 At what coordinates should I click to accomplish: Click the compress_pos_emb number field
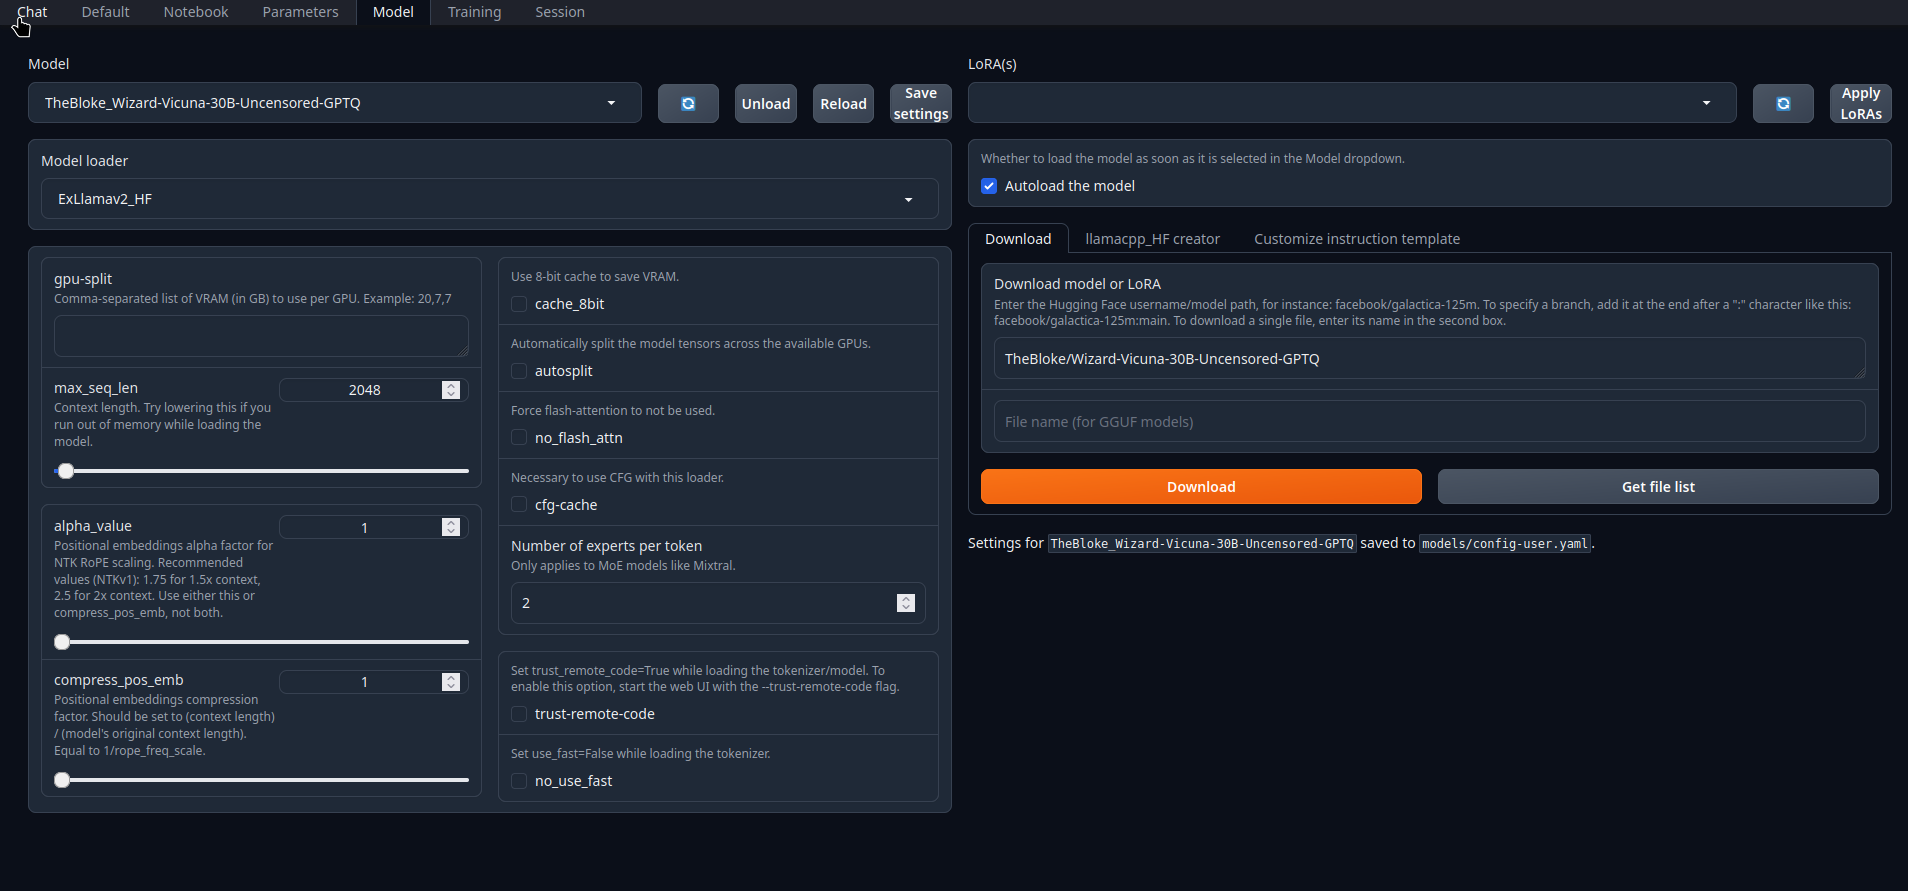point(374,682)
